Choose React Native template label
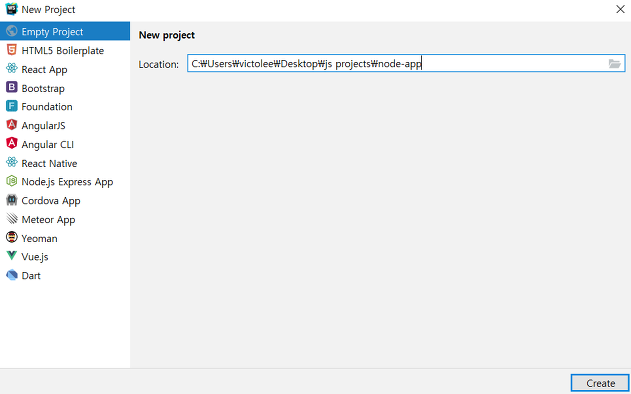This screenshot has width=631, height=394. tap(49, 163)
